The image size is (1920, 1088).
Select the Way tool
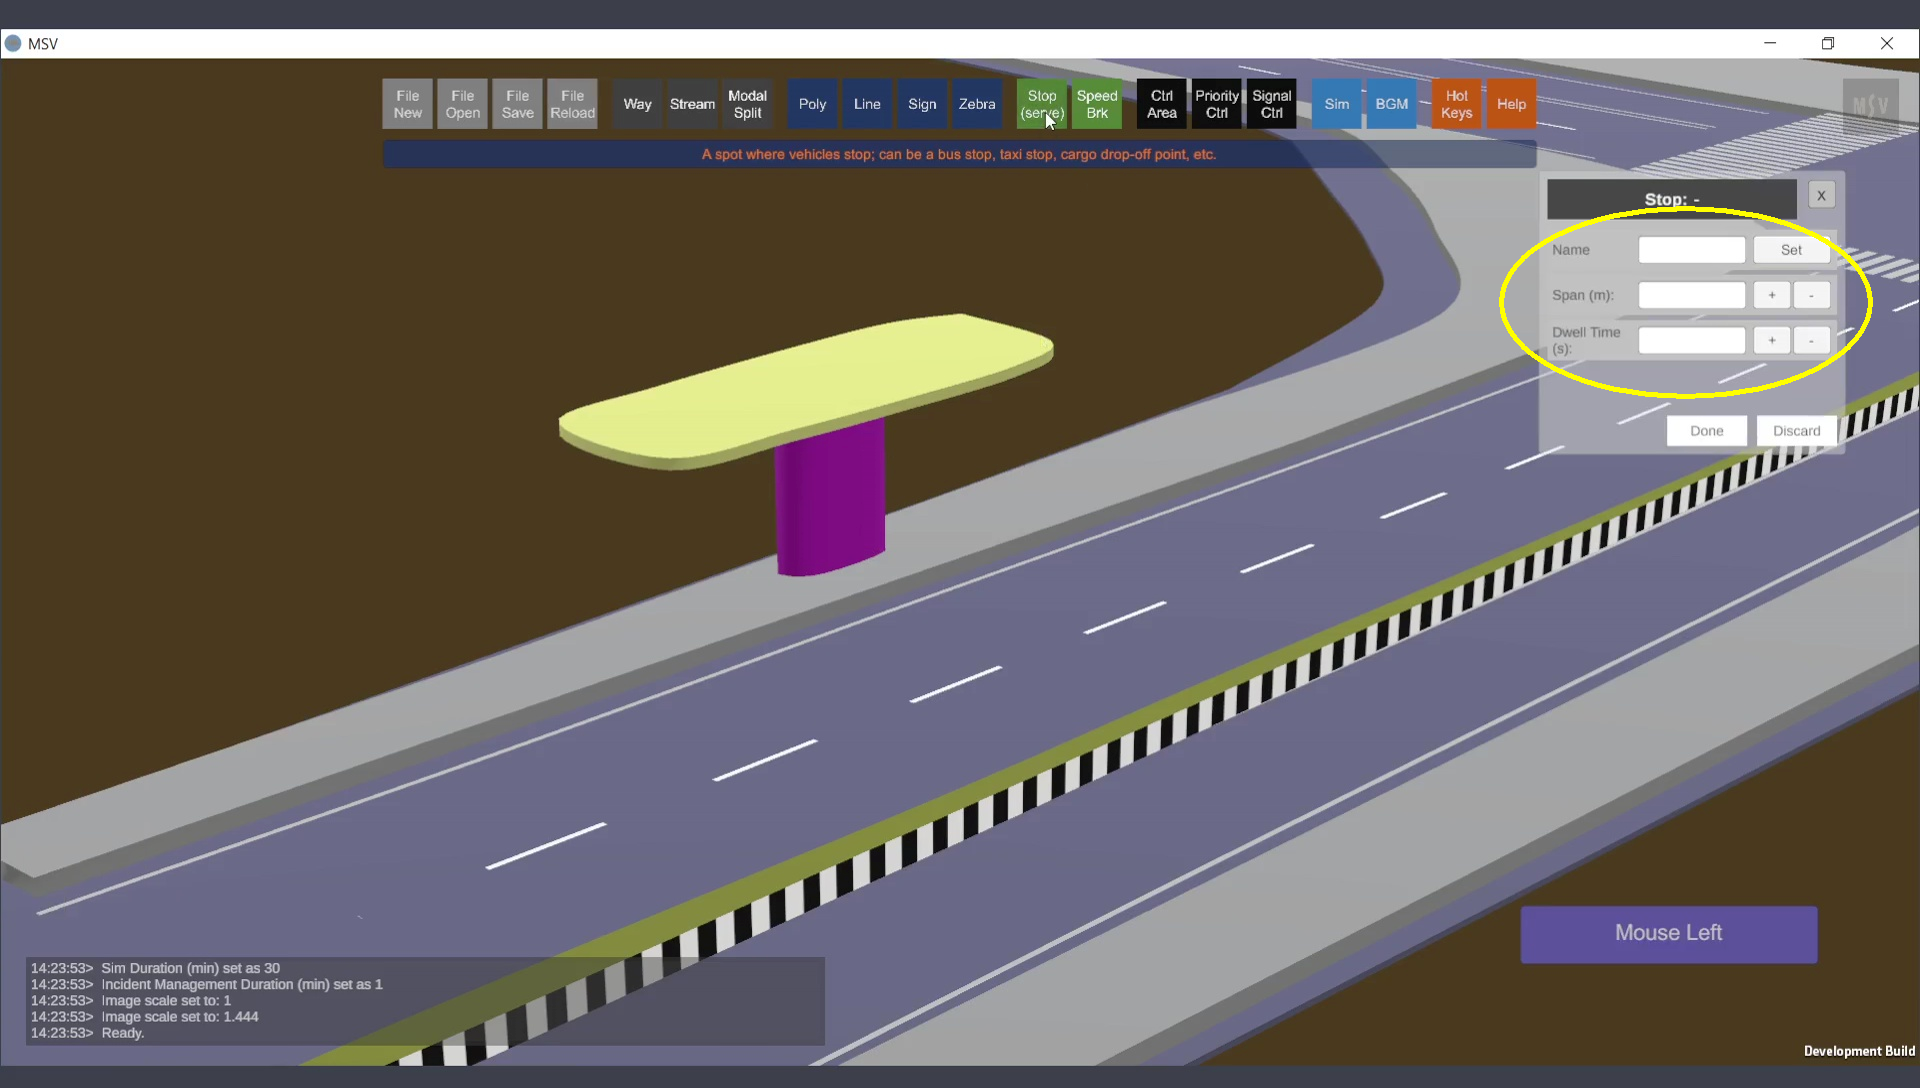pyautogui.click(x=637, y=104)
